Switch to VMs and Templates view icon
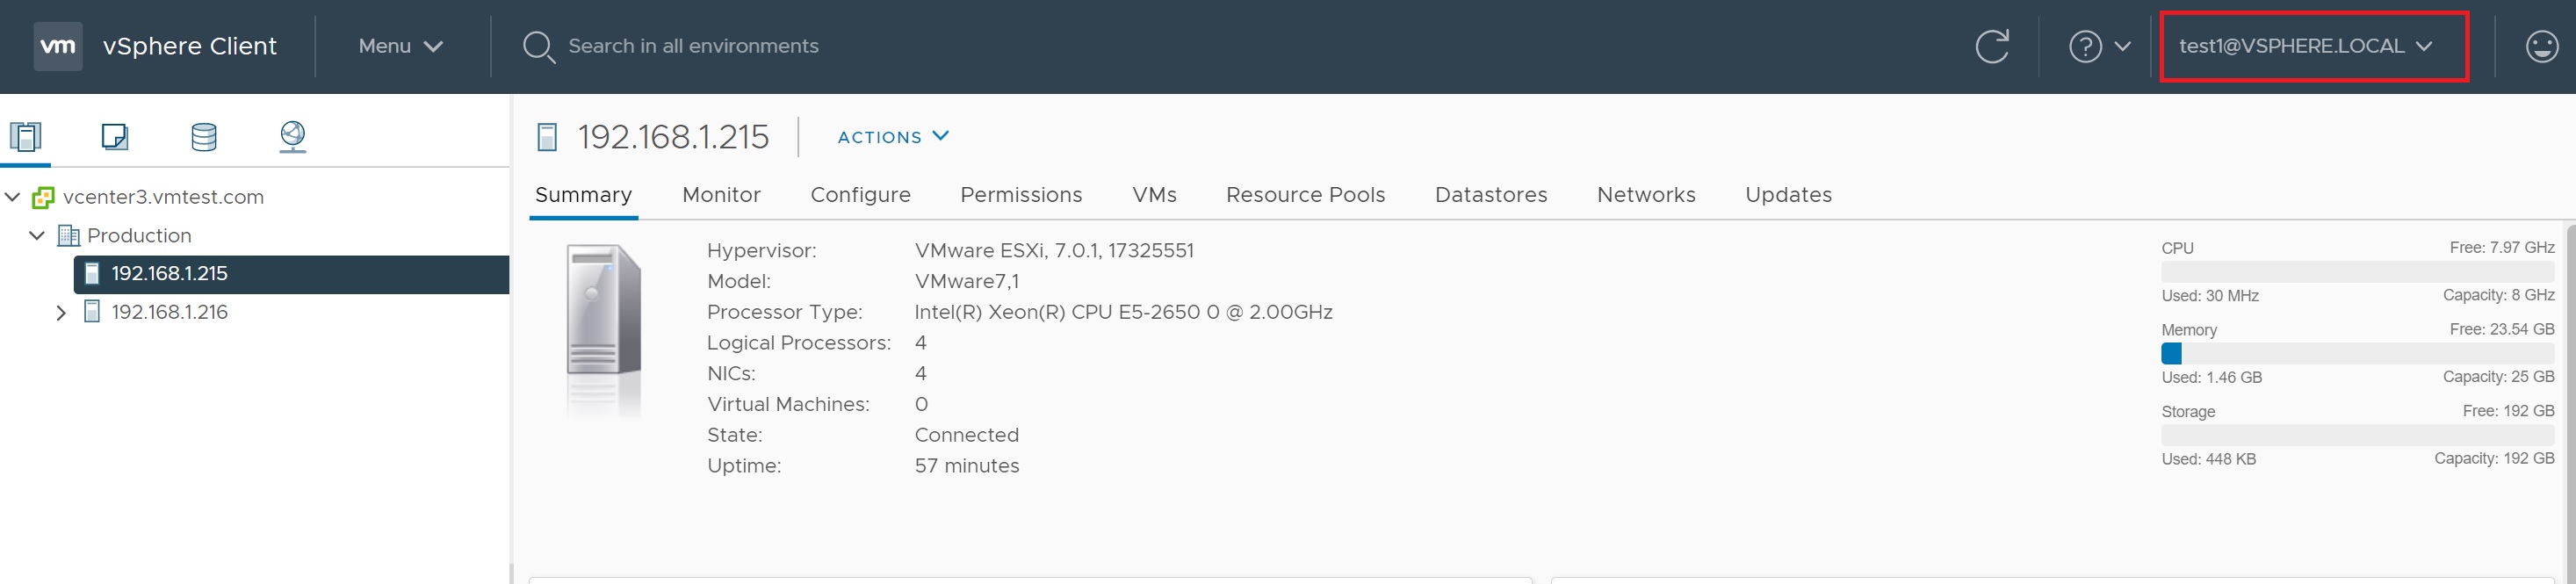 (115, 136)
